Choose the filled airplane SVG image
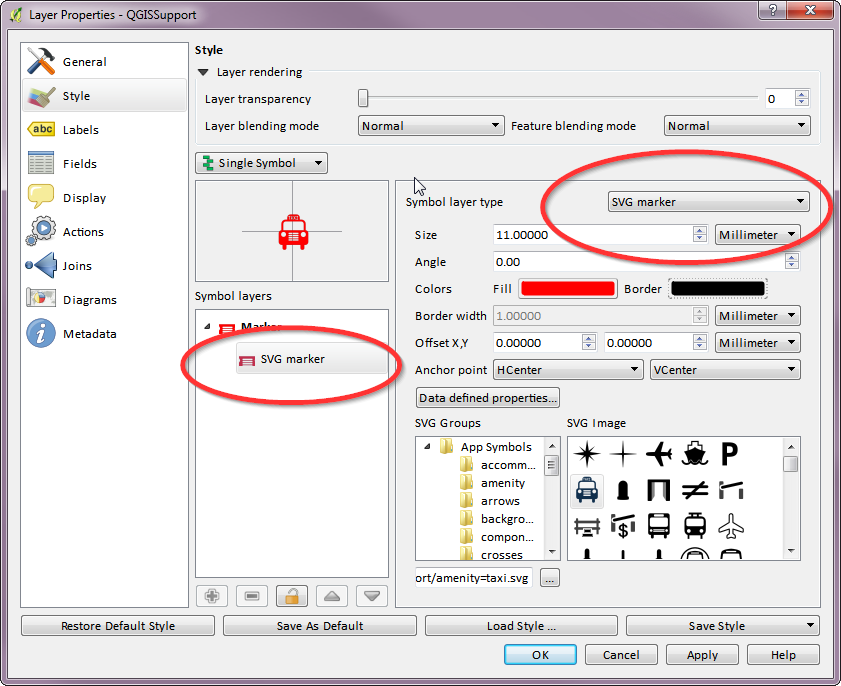This screenshot has width=841, height=686. coord(659,454)
